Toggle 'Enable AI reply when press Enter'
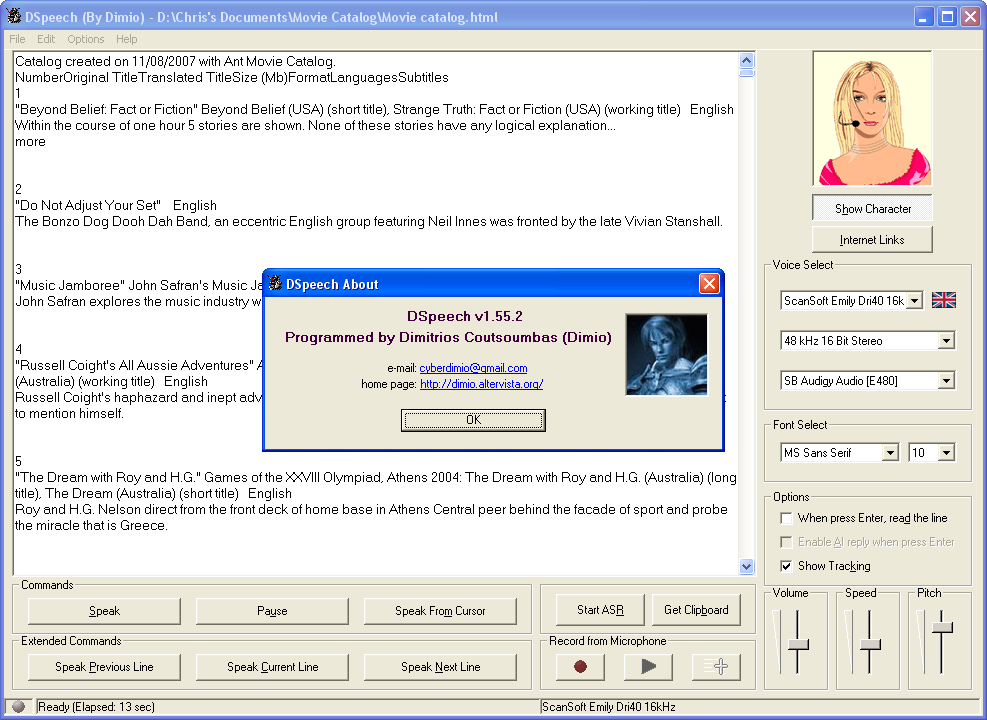987x720 pixels. tap(786, 542)
